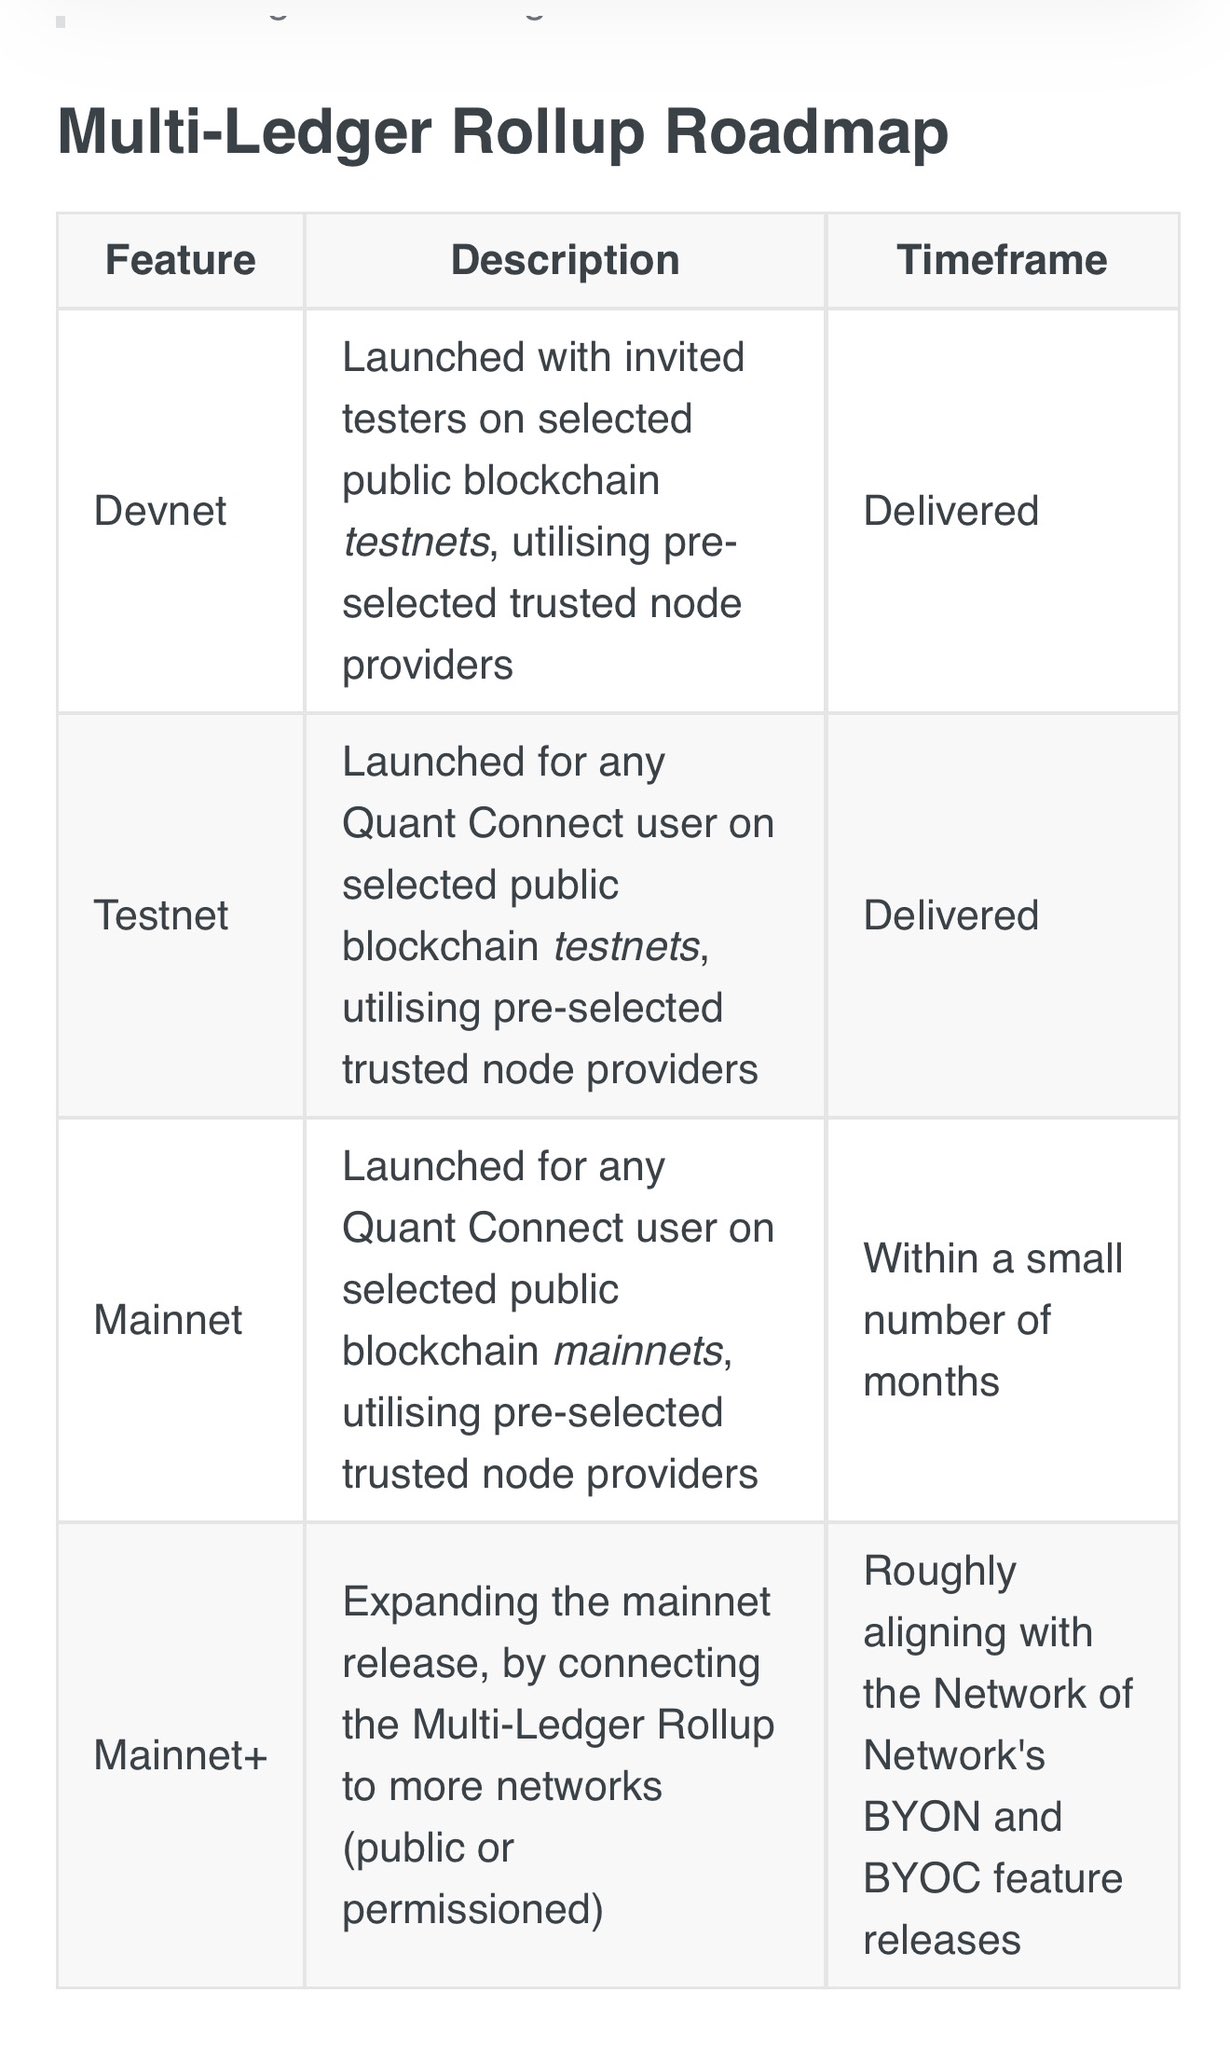Select the Feature column header
This screenshot has height=2048, width=1230.
click(x=180, y=260)
